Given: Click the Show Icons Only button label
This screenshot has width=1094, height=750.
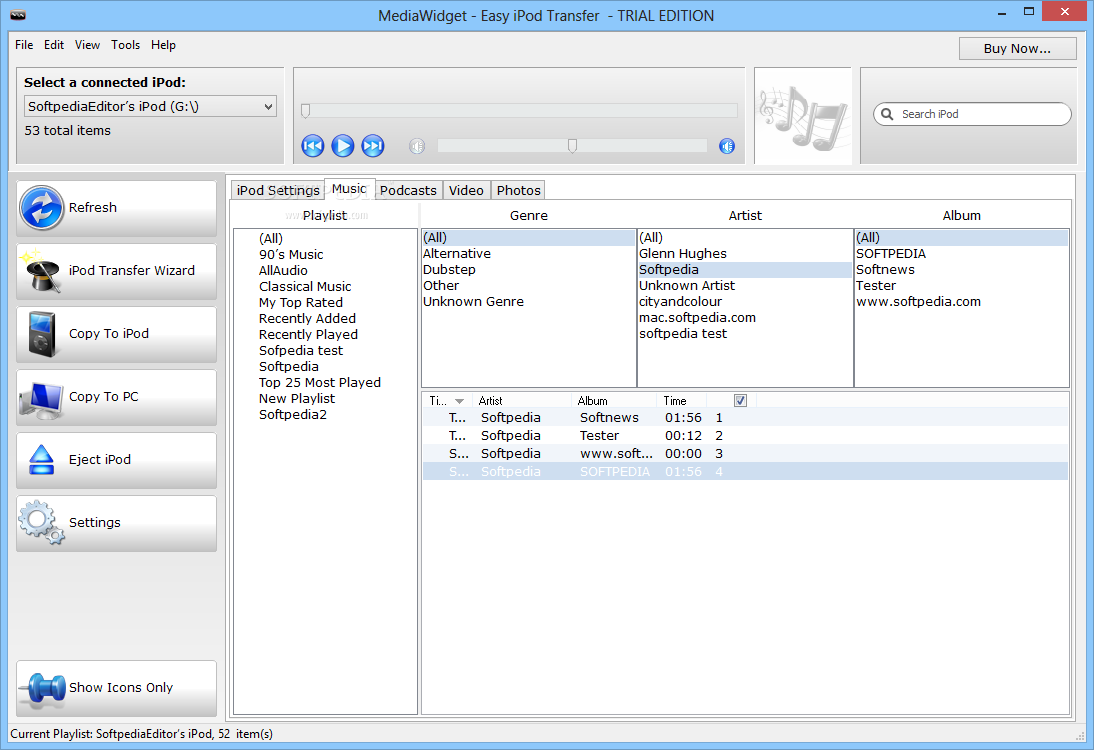Looking at the screenshot, I should [121, 688].
